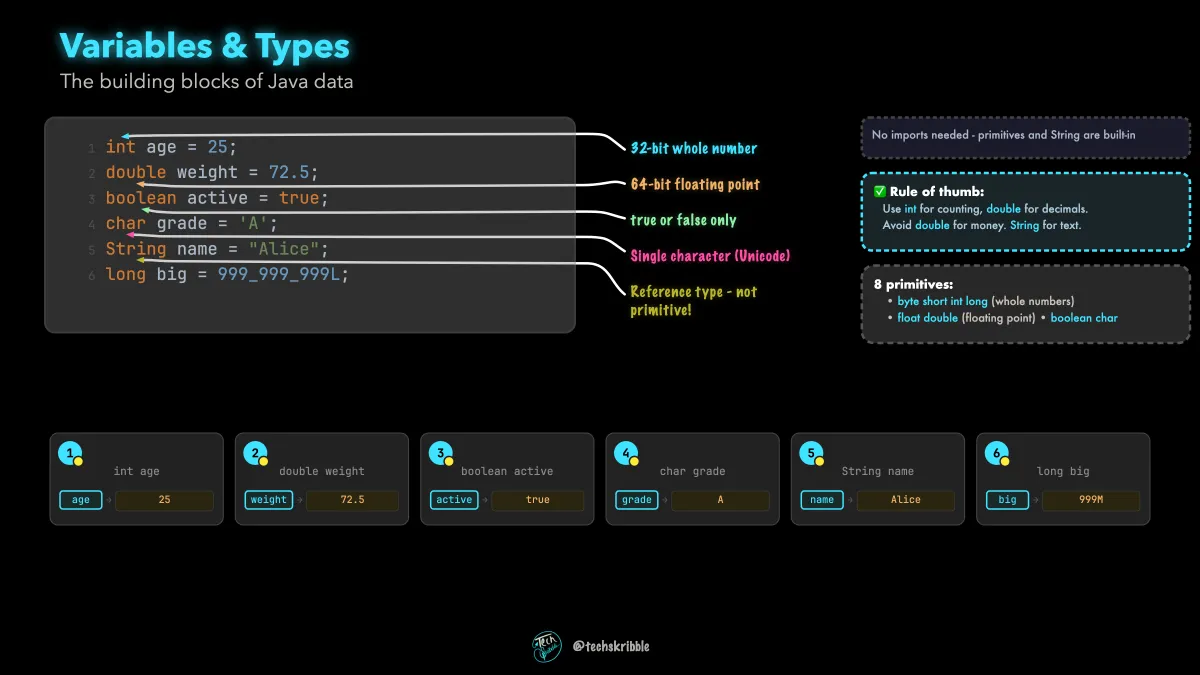
Task: Click code line 'double weight = 72.5;'
Action: [x=212, y=172]
